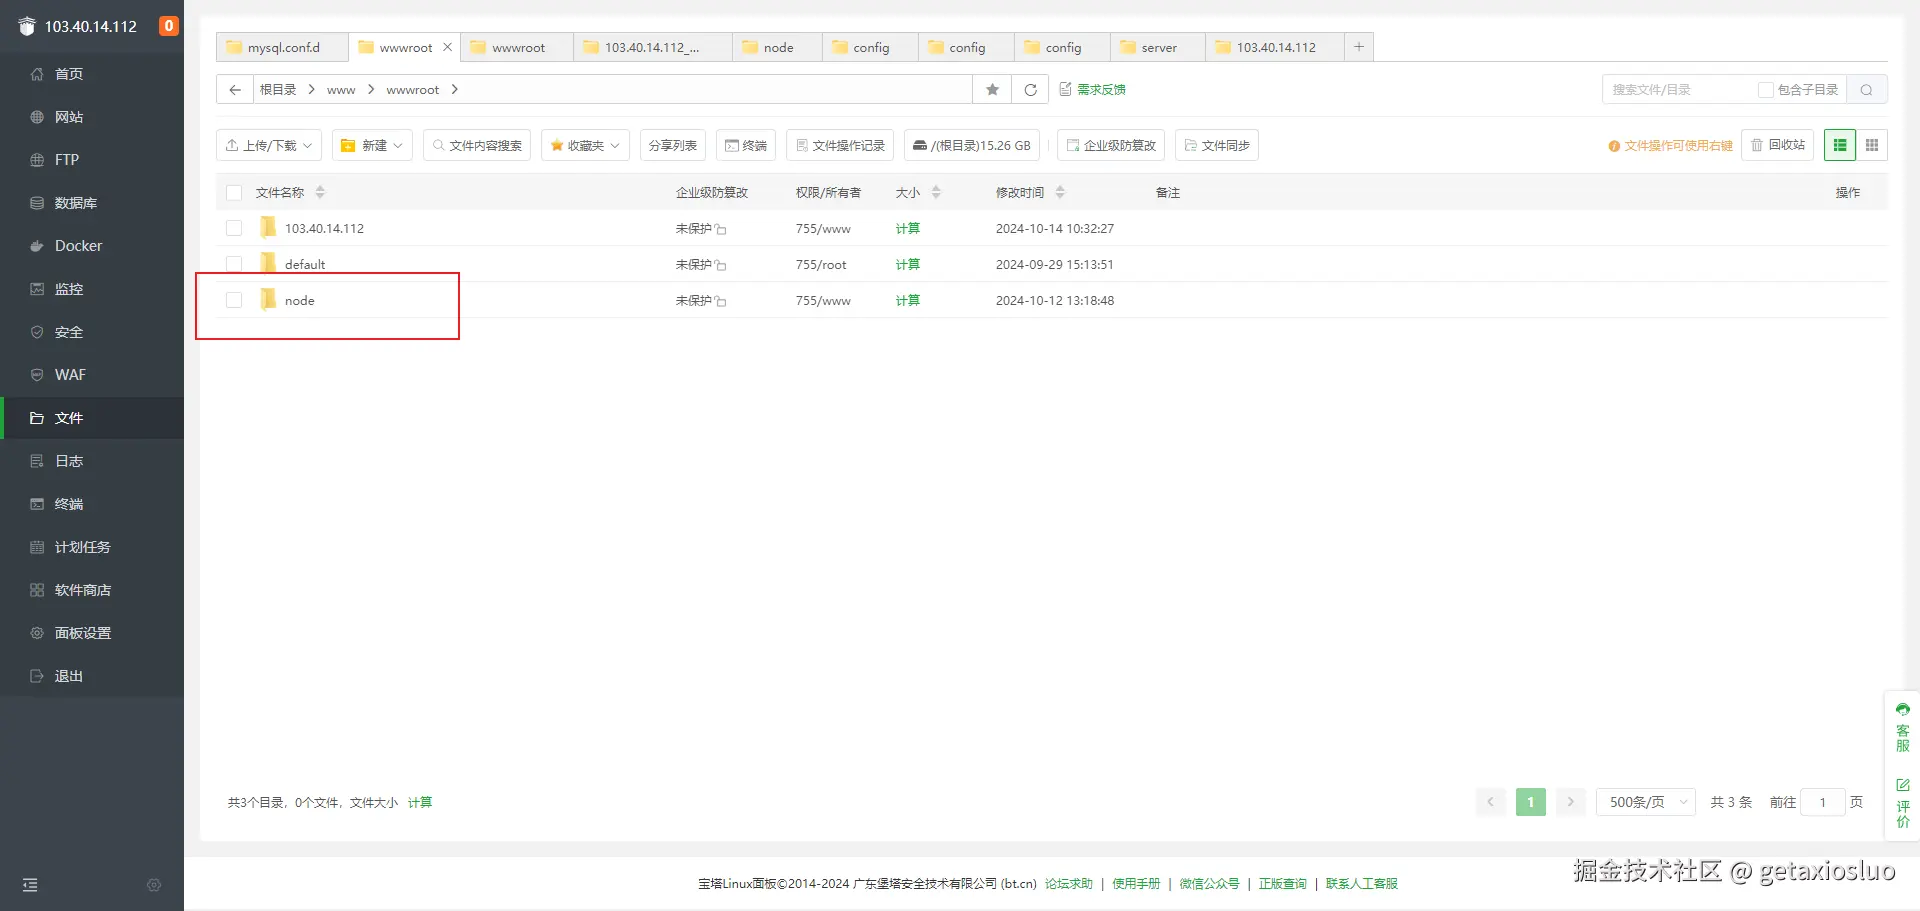Sort by size arrows

[x=936, y=192]
